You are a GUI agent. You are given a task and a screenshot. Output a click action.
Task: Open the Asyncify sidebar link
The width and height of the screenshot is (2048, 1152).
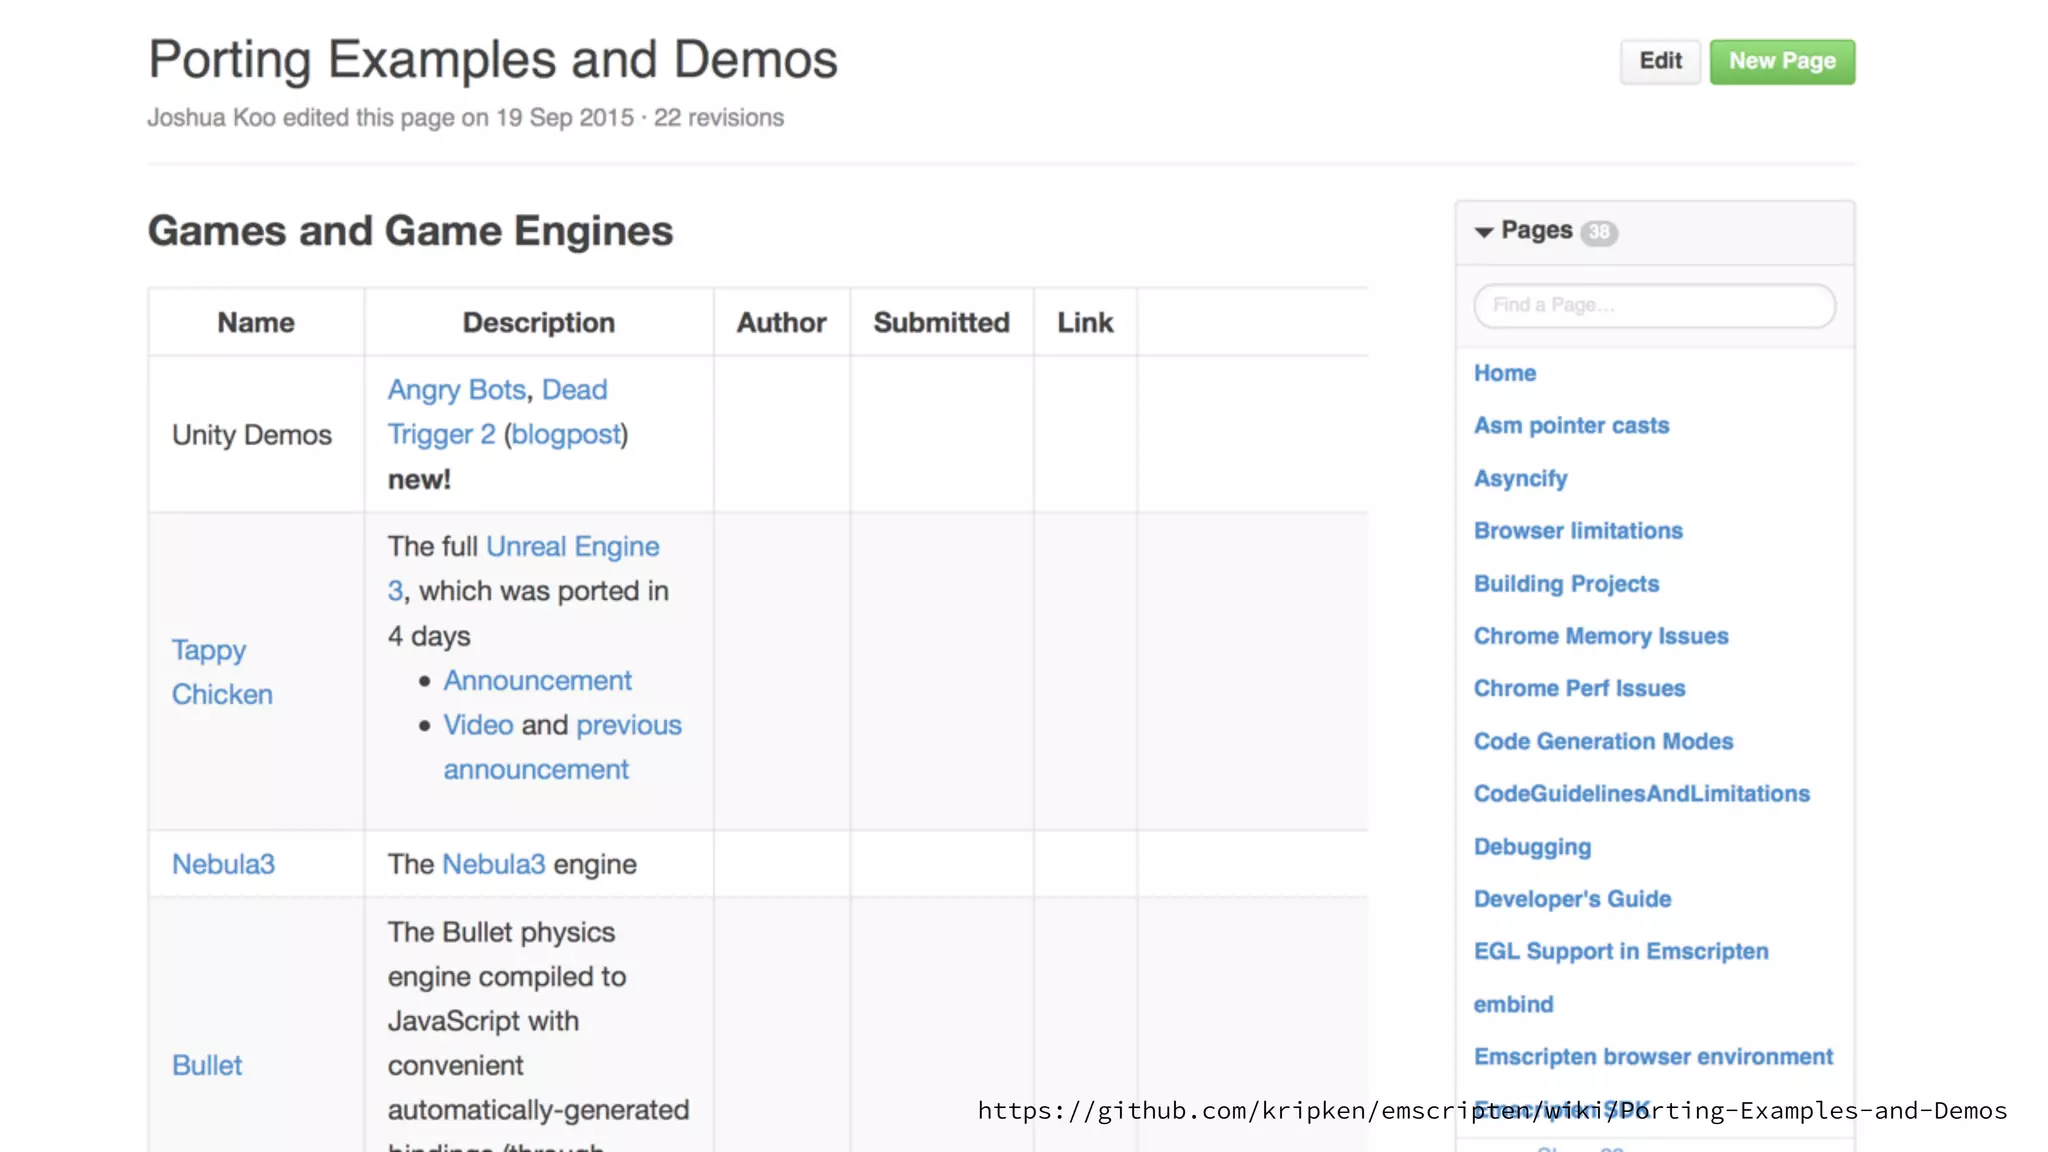[1520, 479]
